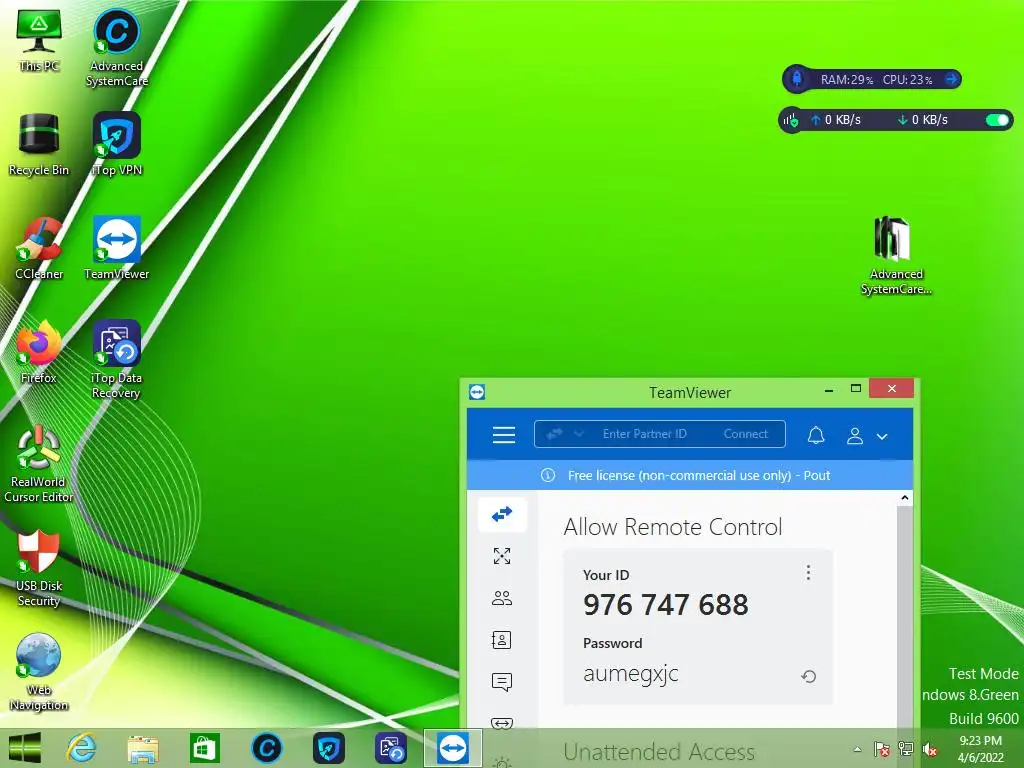Show hidden system tray icons
This screenshot has width=1024, height=768.
pos(857,749)
